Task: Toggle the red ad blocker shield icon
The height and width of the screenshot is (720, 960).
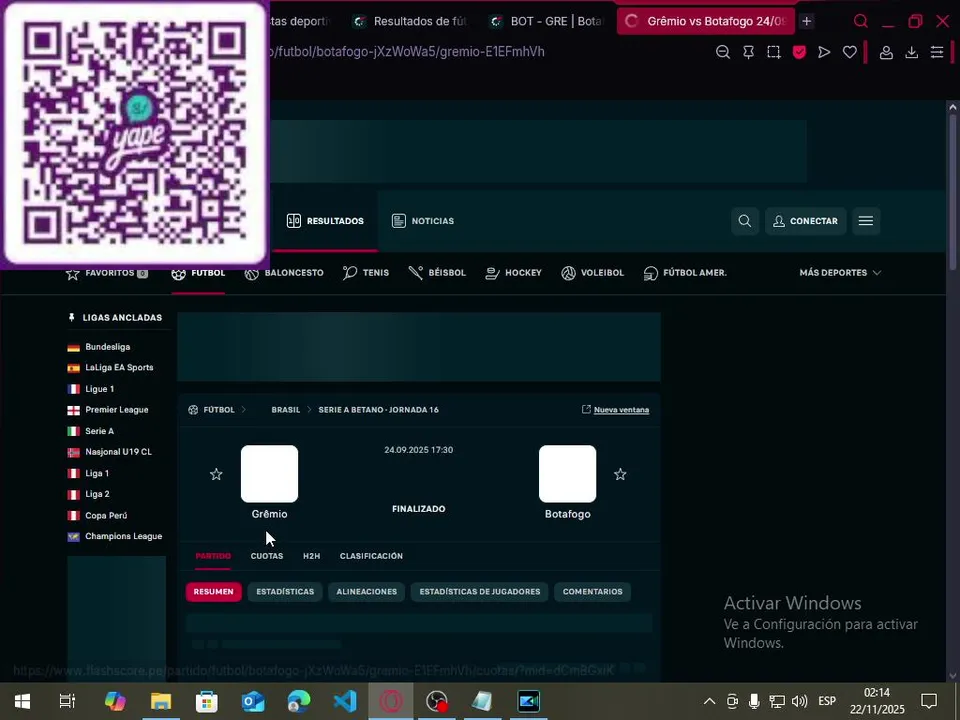Action: (x=799, y=52)
